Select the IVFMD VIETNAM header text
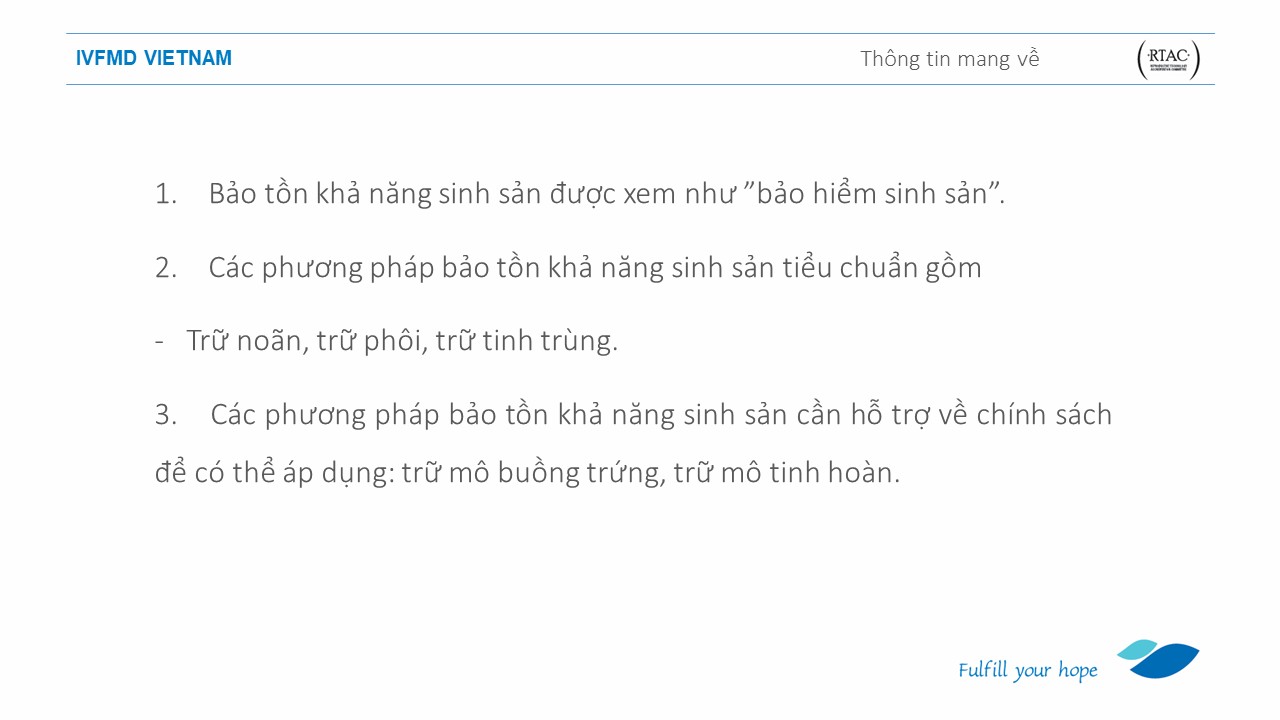Viewport: 1280px width, 720px height. (x=154, y=58)
